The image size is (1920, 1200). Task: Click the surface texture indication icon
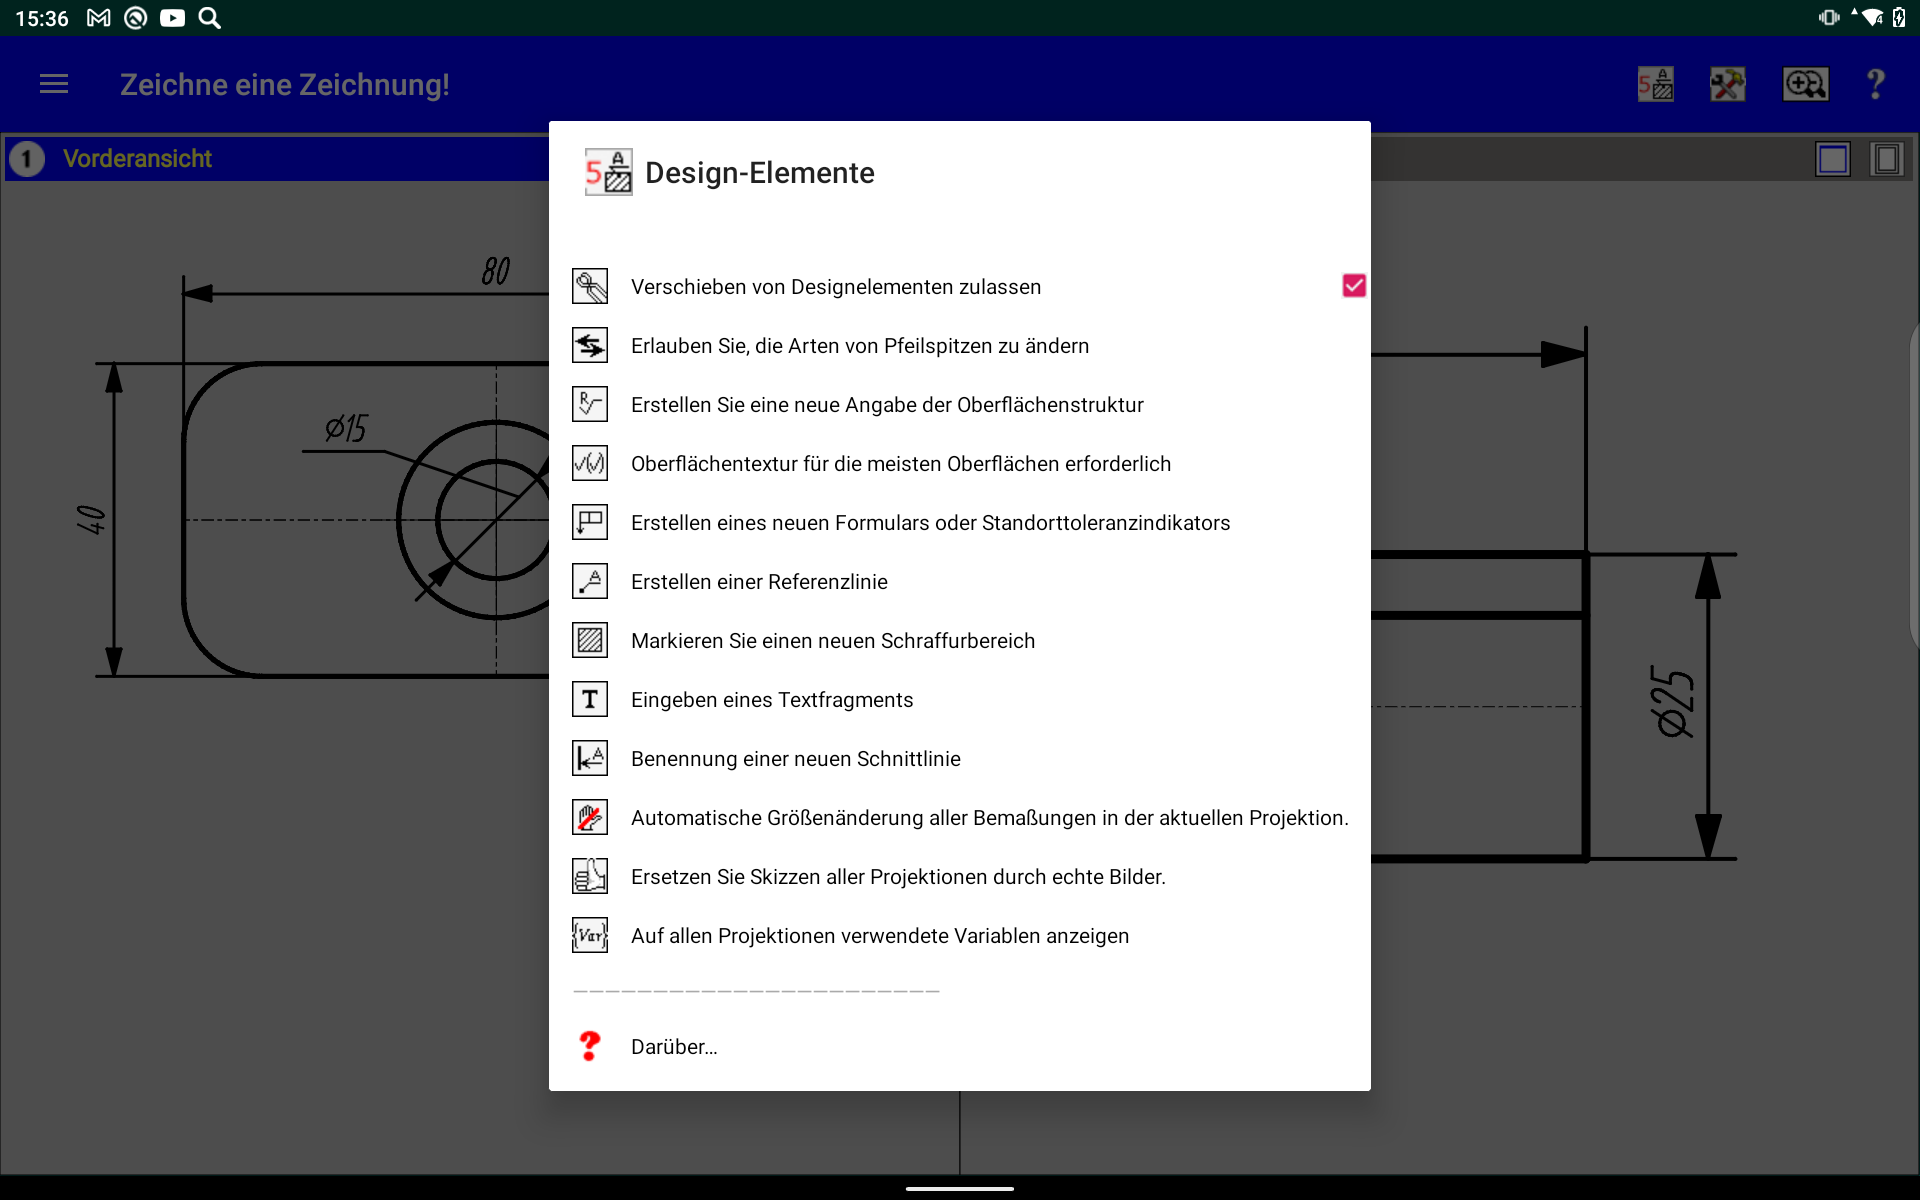click(590, 405)
